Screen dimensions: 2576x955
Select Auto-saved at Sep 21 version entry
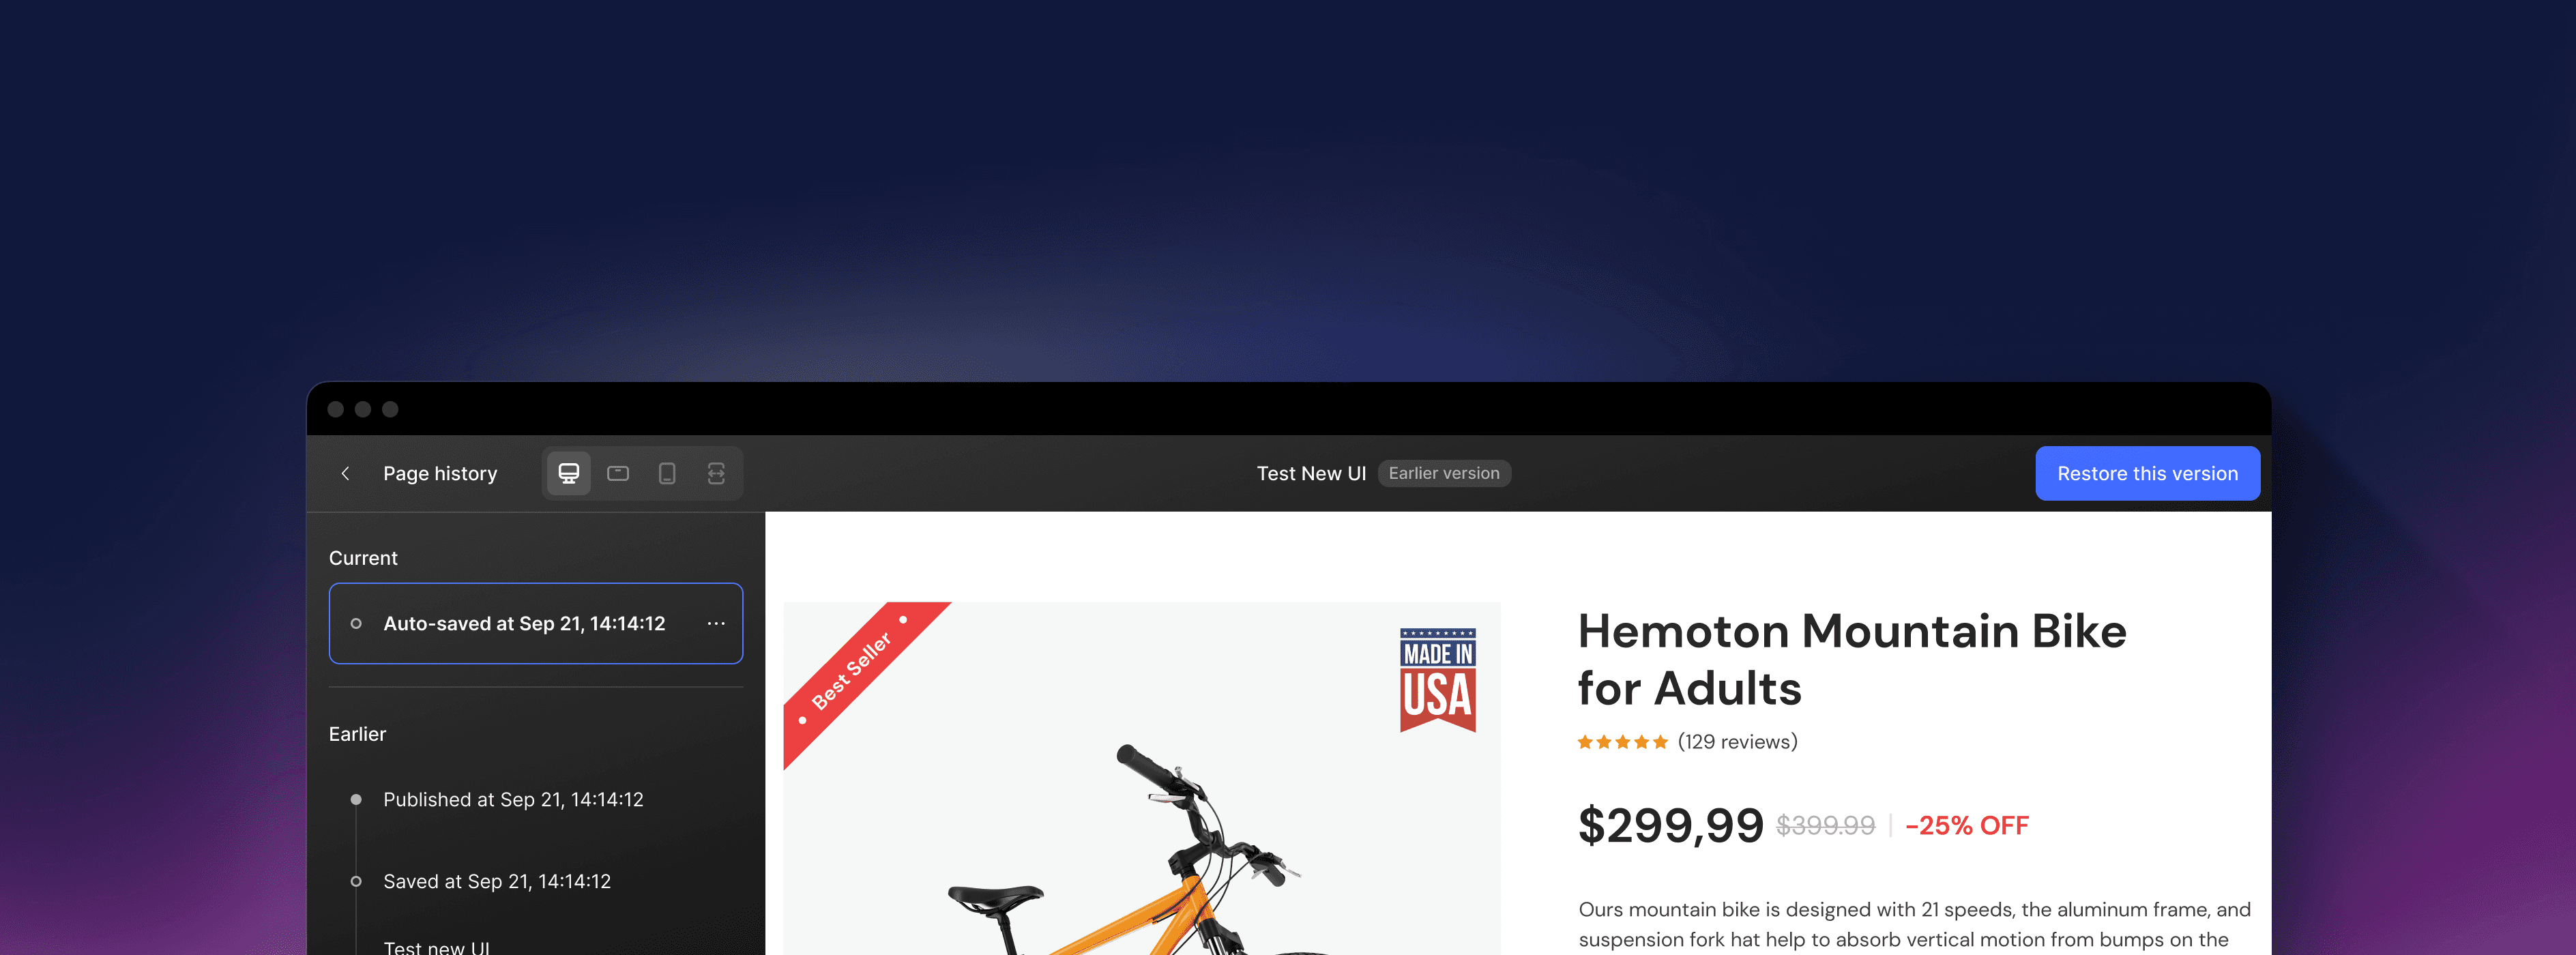coord(535,623)
